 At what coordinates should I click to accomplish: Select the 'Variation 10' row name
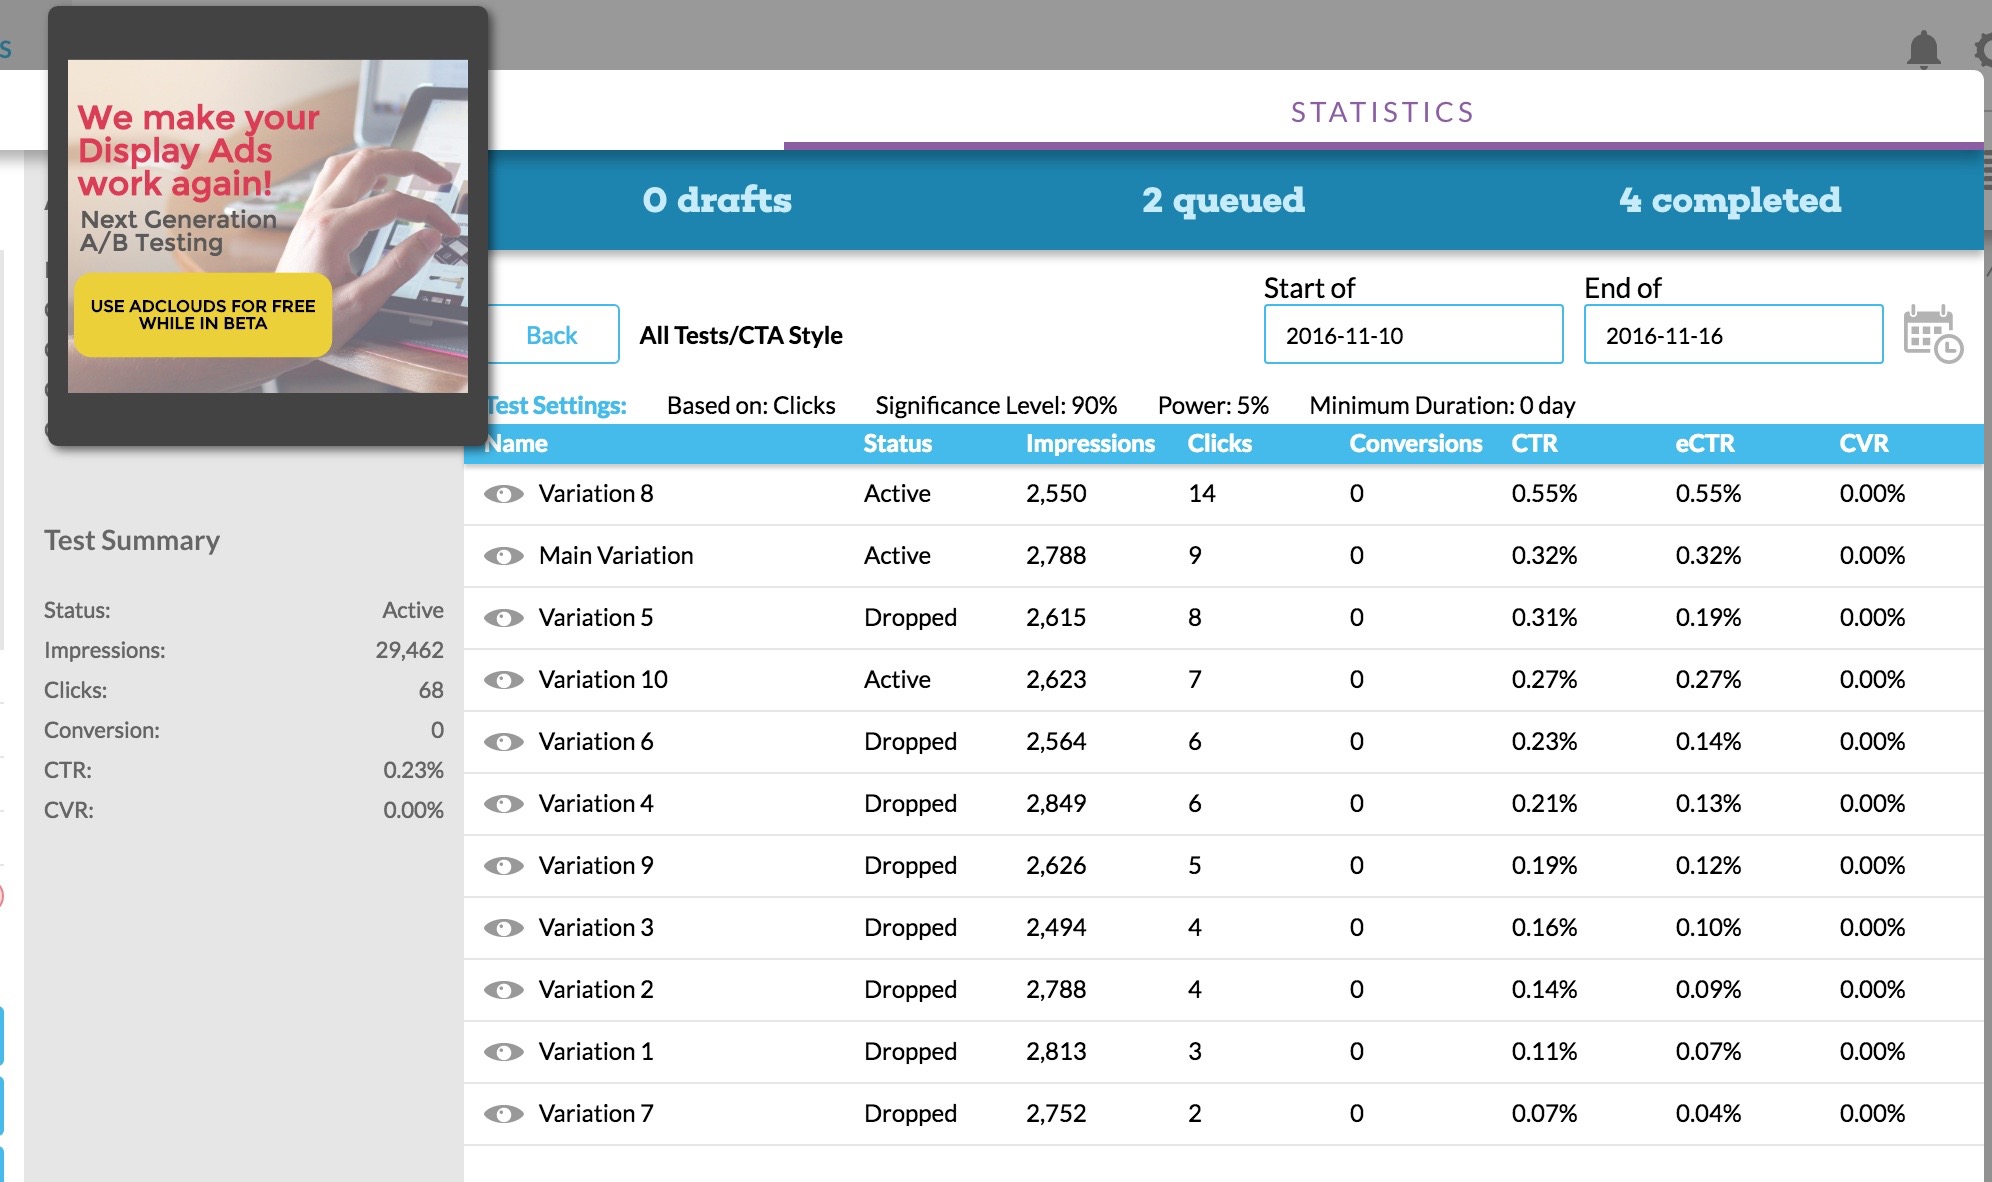coord(603,680)
